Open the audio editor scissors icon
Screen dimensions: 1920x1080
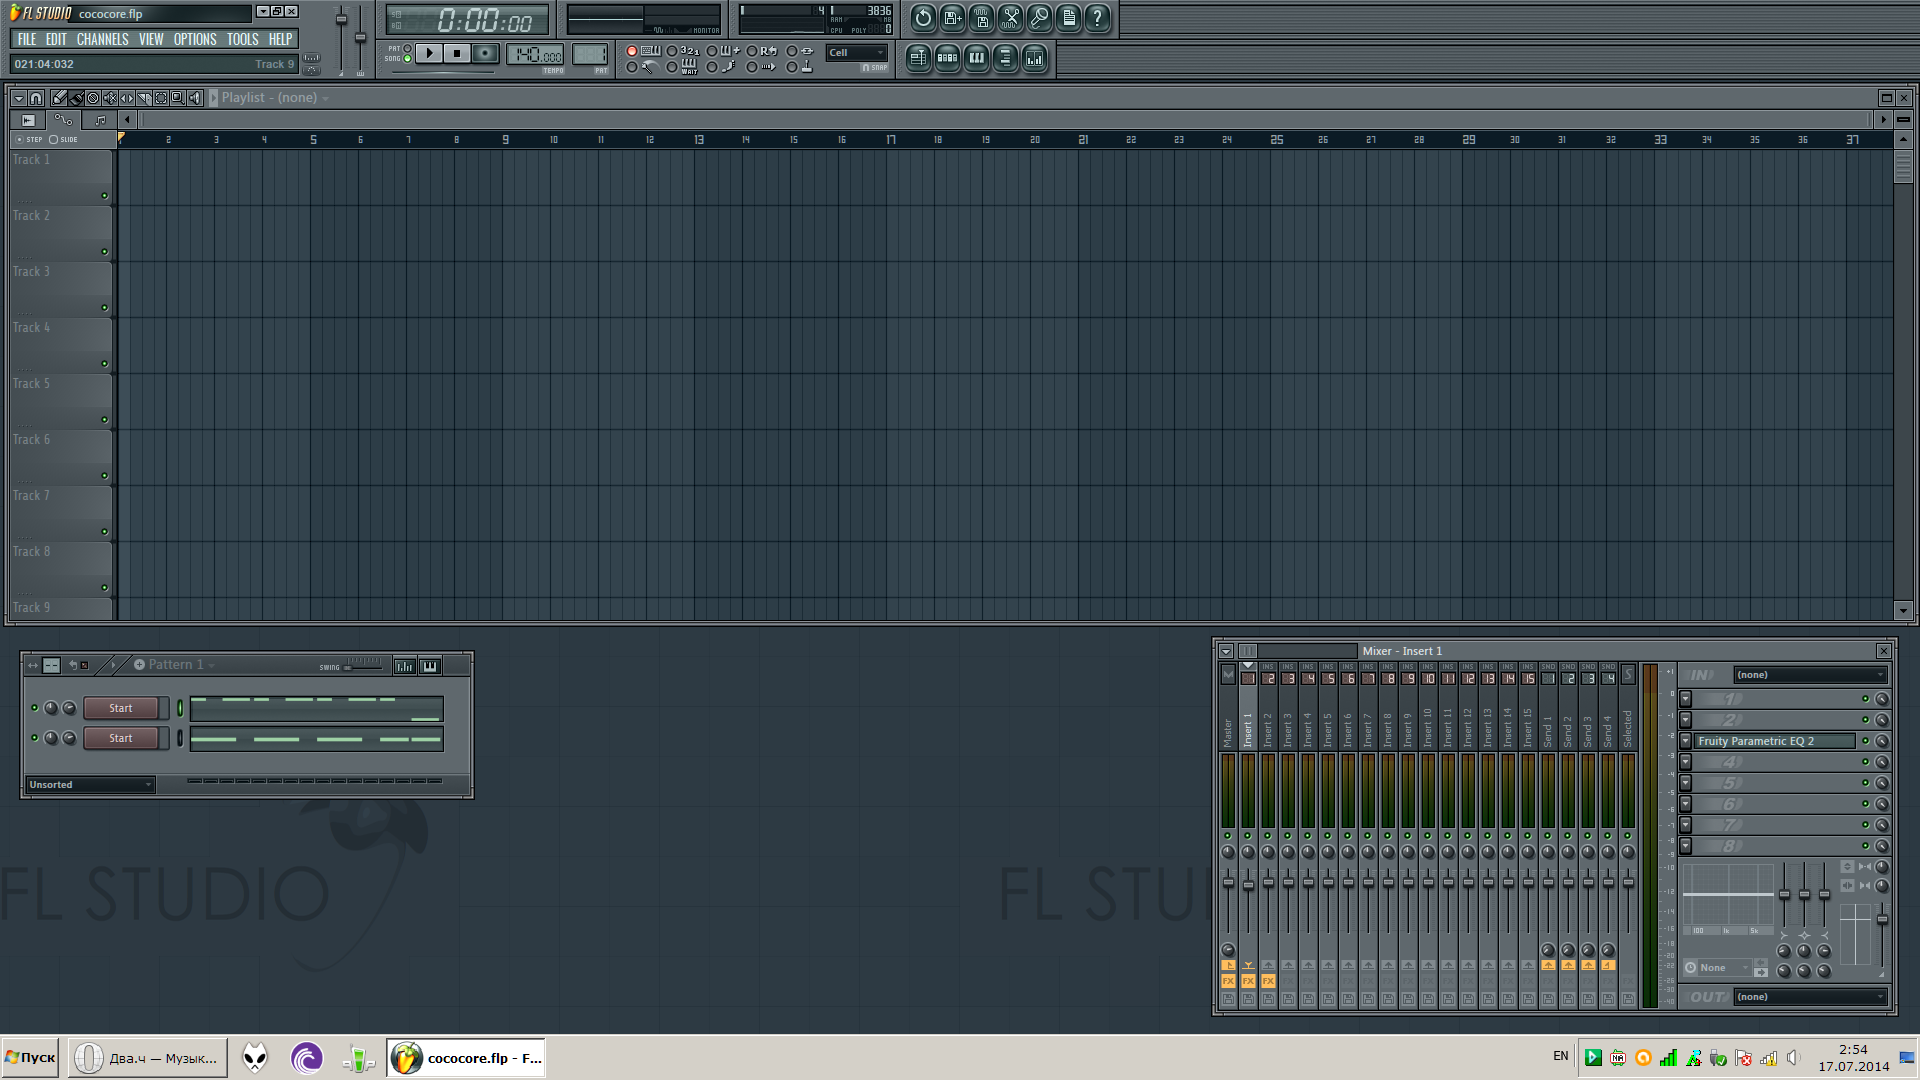(1010, 18)
